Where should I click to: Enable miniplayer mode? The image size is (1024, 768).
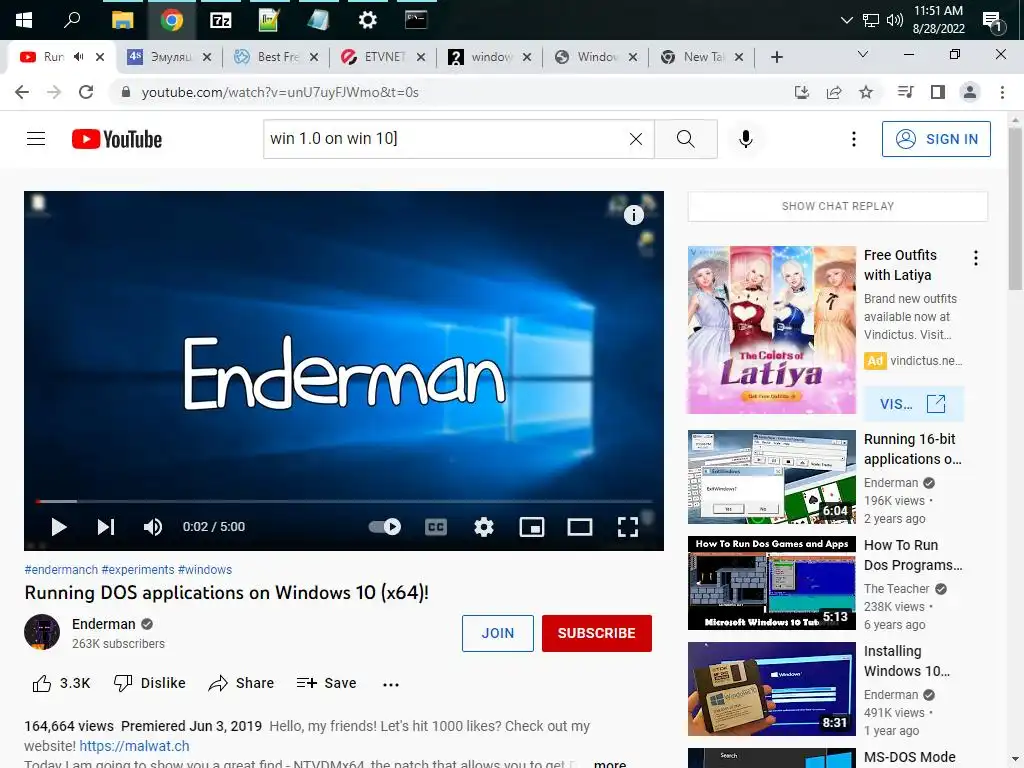(x=532, y=527)
